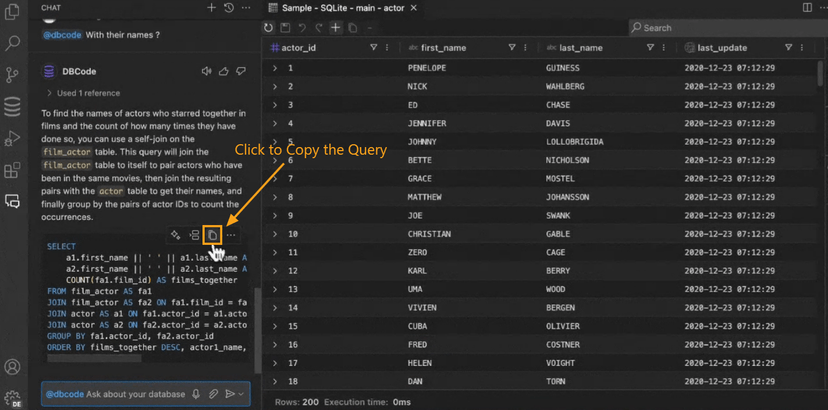Image resolution: width=828 pixels, height=410 pixels.
Task: Select the LOLLOBRIGIDA last_name cell
Action: [x=575, y=142]
